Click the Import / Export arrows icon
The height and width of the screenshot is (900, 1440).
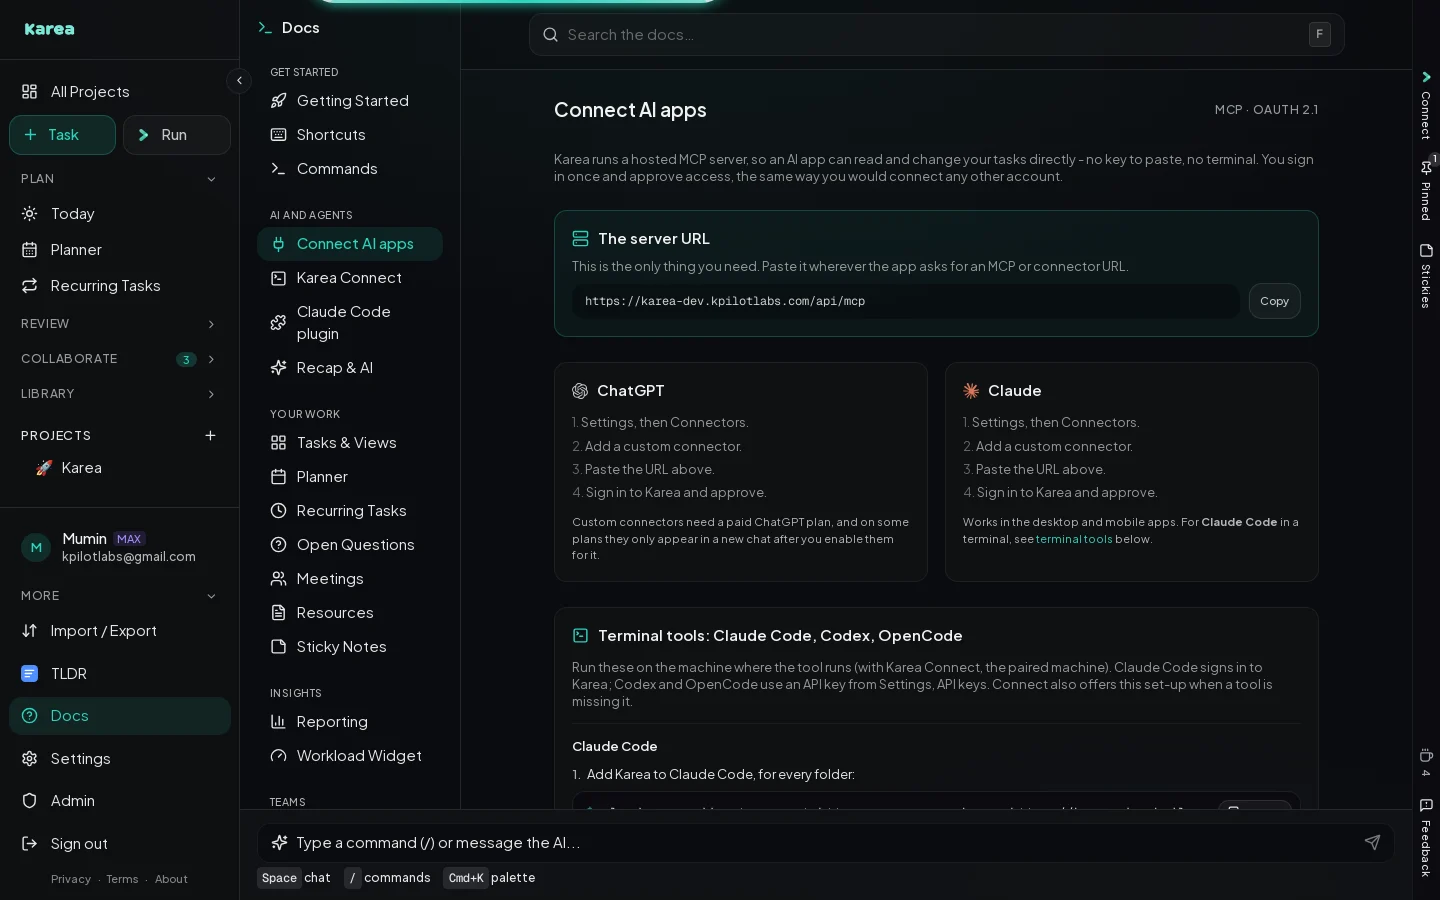30,631
